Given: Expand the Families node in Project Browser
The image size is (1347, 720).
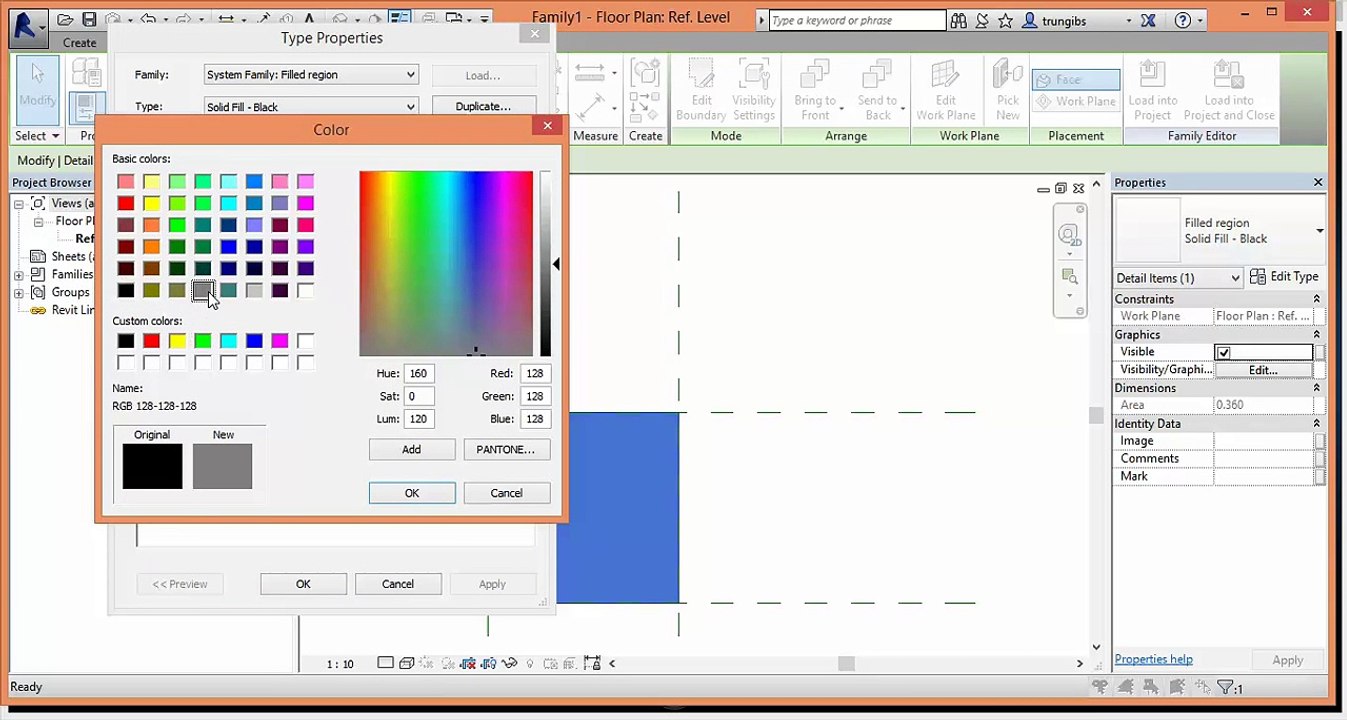Looking at the screenshot, I should click(19, 275).
